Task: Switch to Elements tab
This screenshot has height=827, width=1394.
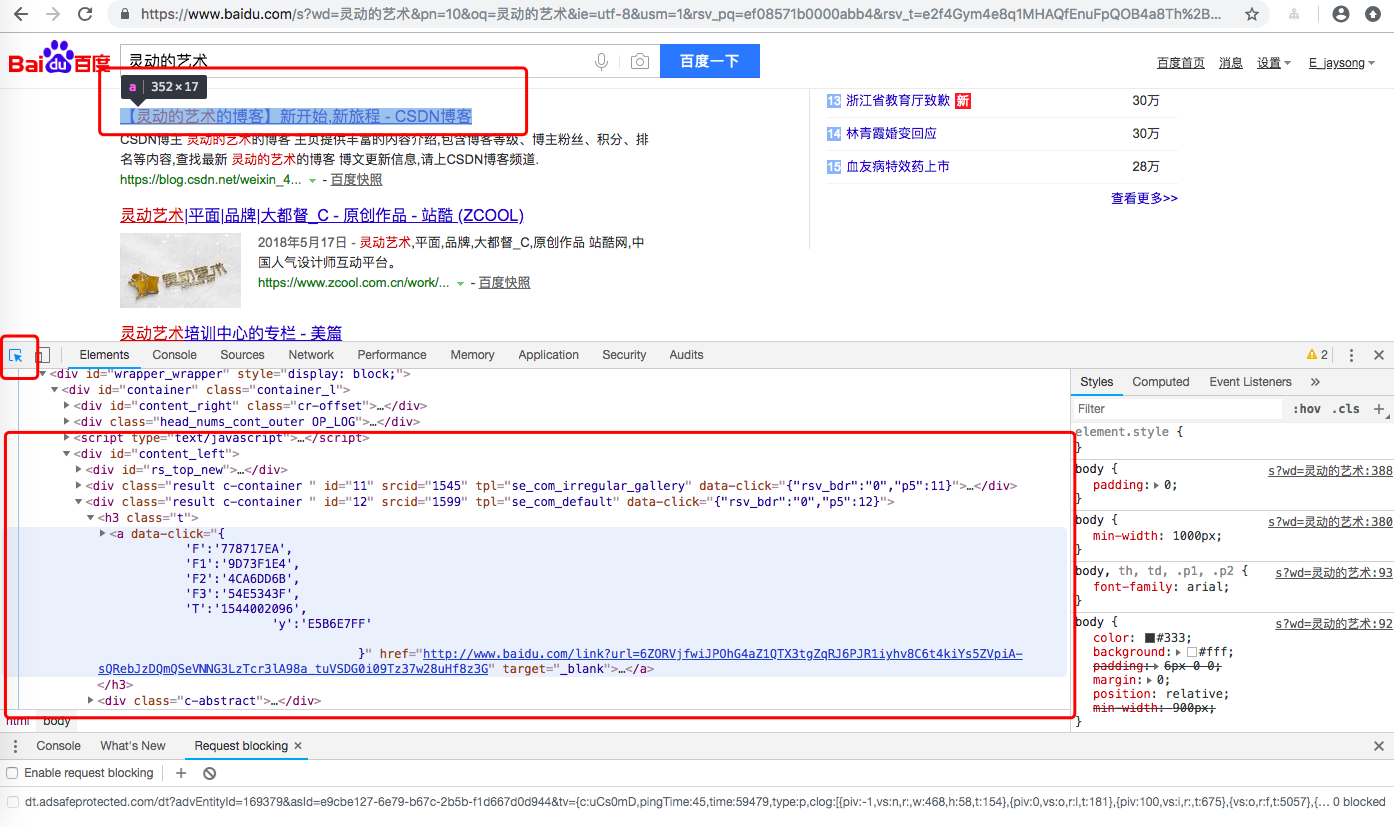Action: click(x=104, y=355)
